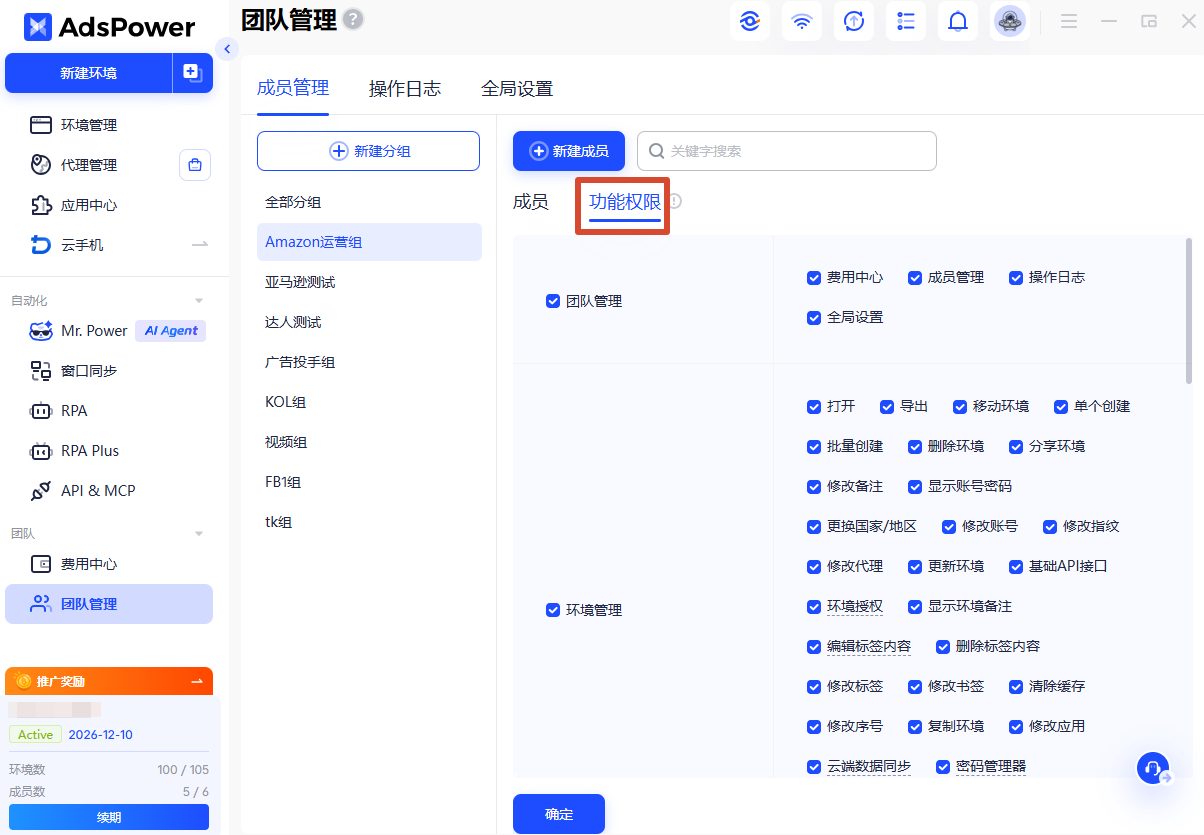Click the Wi-Fi network icon

tap(802, 21)
